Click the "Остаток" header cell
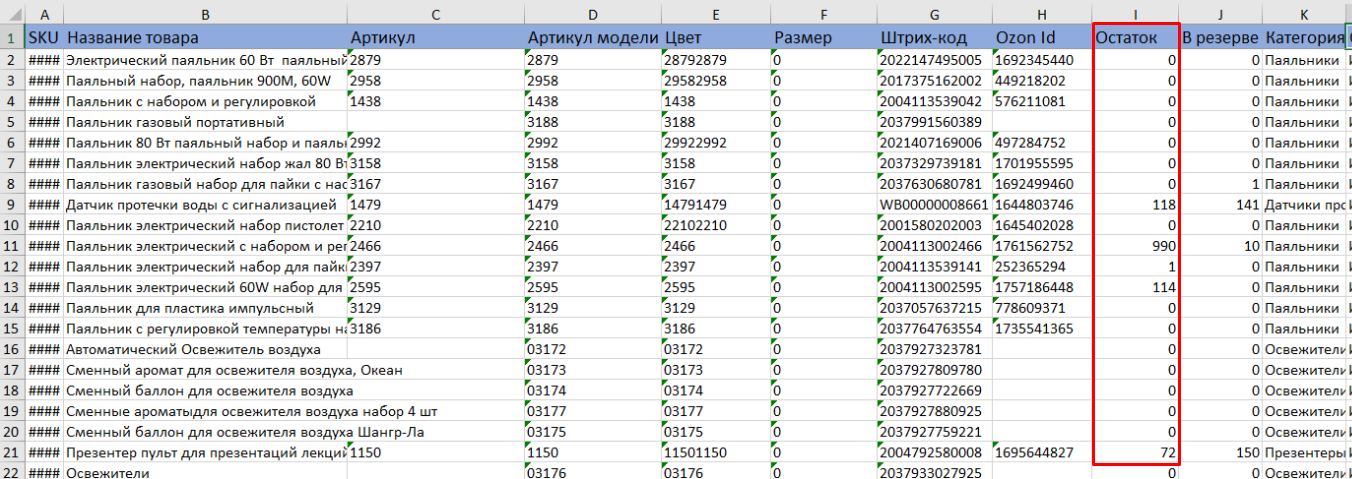The image size is (1352, 479). [1135, 38]
